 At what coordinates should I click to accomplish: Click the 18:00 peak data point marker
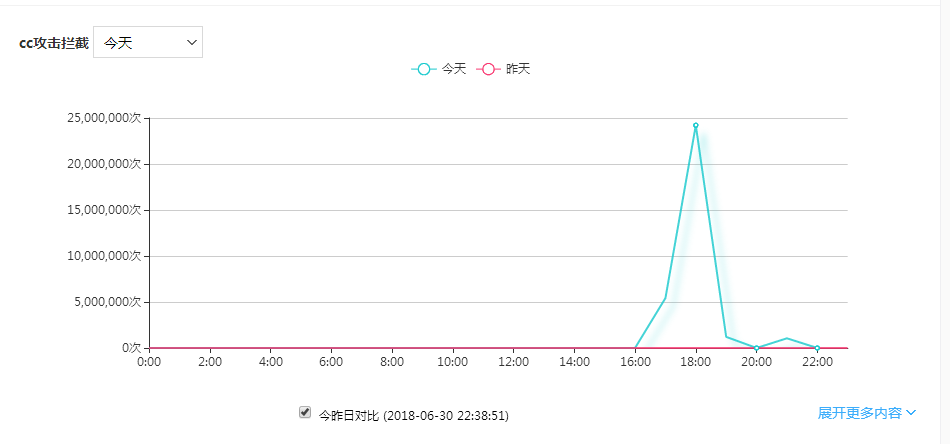coord(696,125)
